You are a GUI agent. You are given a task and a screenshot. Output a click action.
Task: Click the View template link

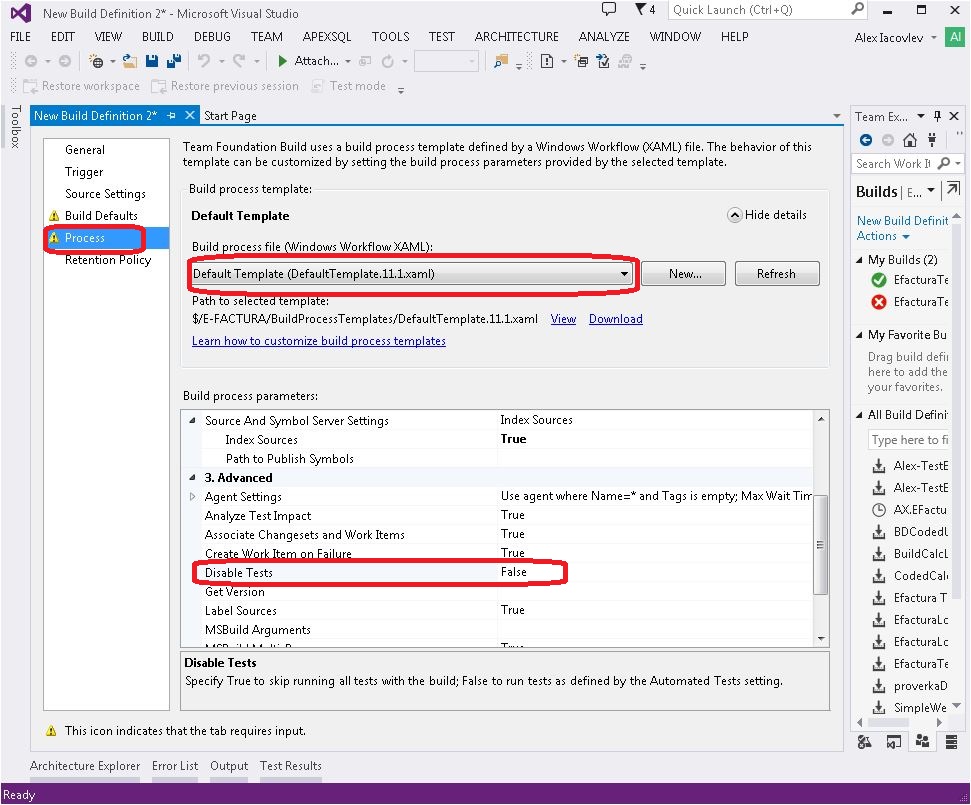(563, 319)
